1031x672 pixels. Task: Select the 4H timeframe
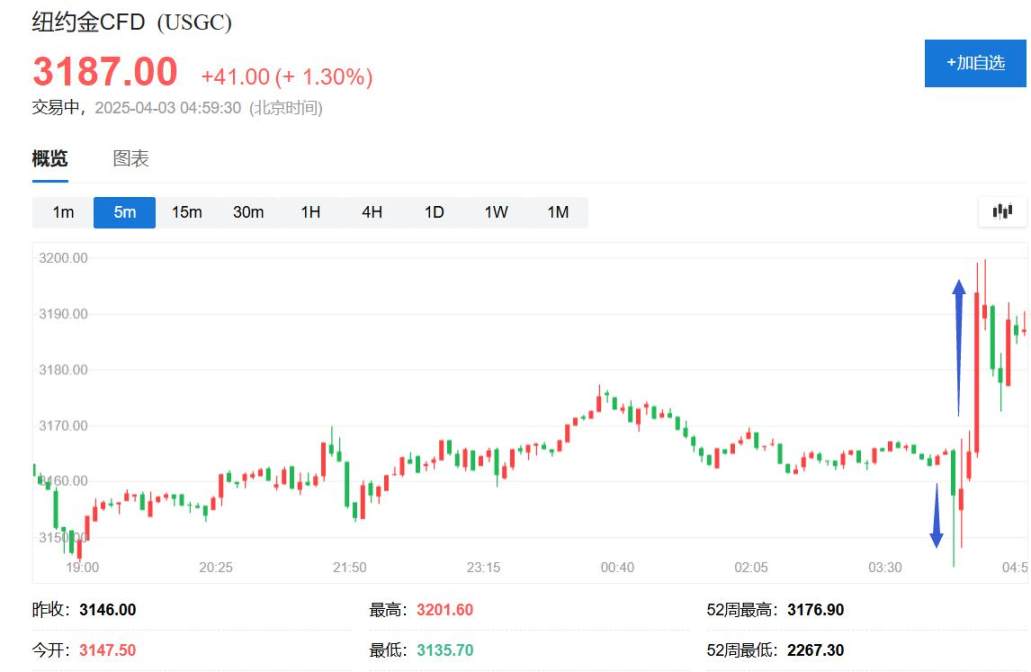click(372, 211)
